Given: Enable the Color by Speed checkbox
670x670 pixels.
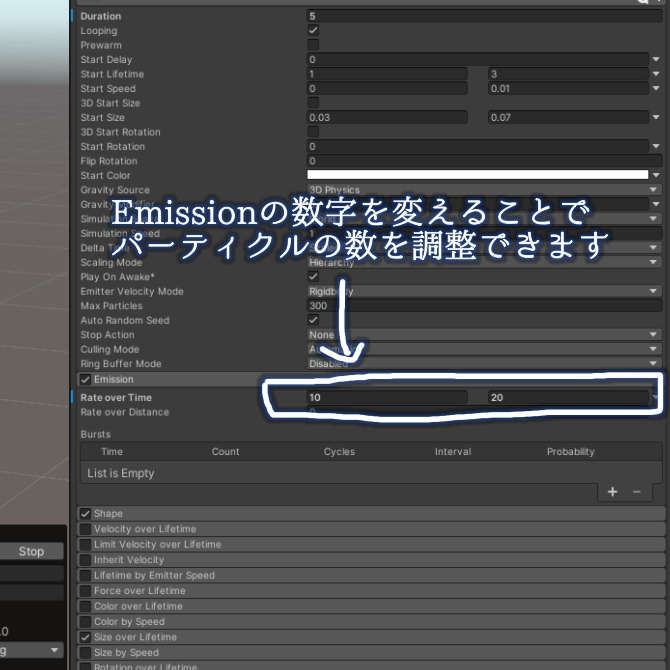Looking at the screenshot, I should [x=85, y=622].
